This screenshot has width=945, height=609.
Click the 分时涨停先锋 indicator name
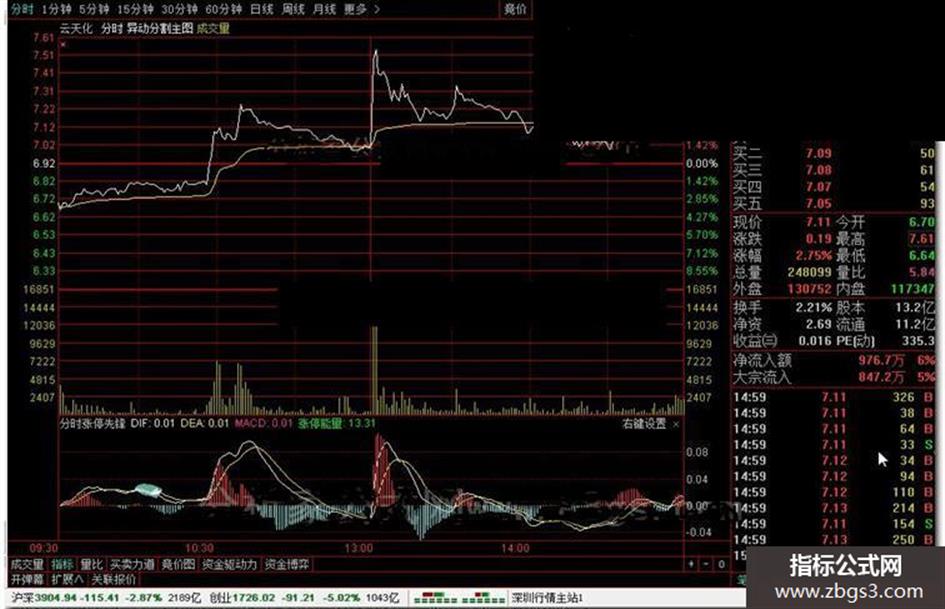click(x=92, y=423)
